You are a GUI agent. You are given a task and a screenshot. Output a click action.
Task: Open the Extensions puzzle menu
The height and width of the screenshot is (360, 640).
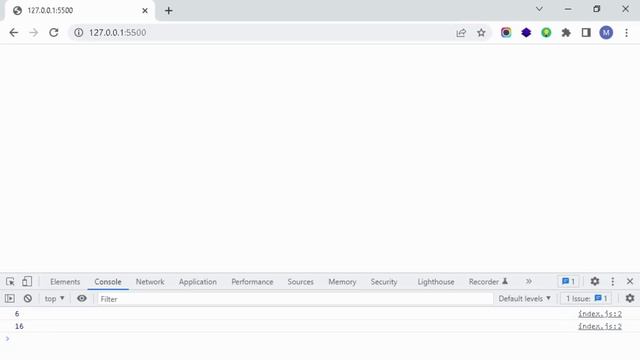tap(566, 33)
